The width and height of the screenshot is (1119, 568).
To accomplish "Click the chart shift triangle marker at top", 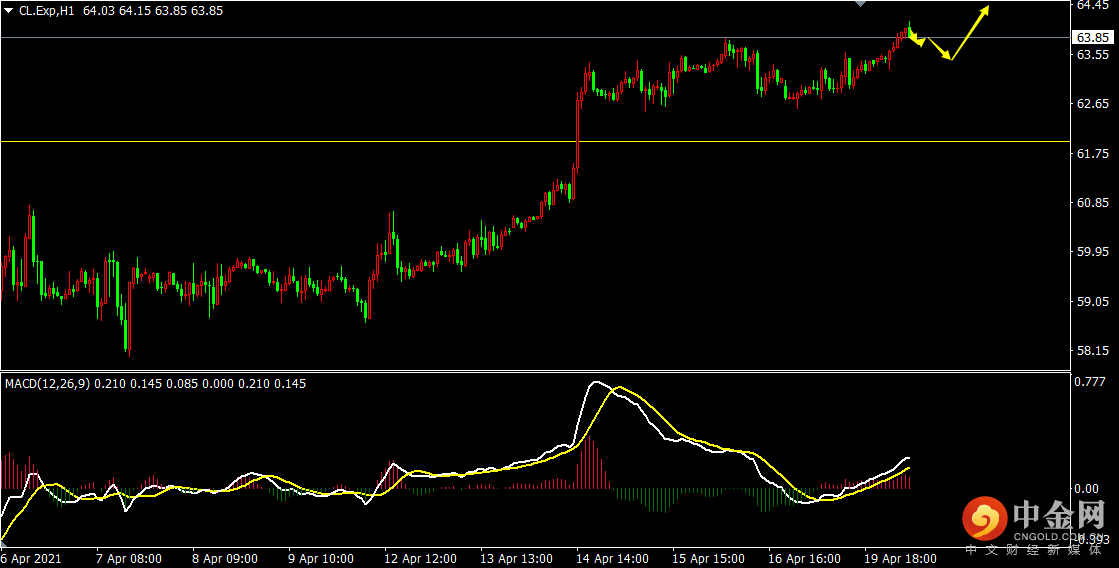I will point(861,4).
